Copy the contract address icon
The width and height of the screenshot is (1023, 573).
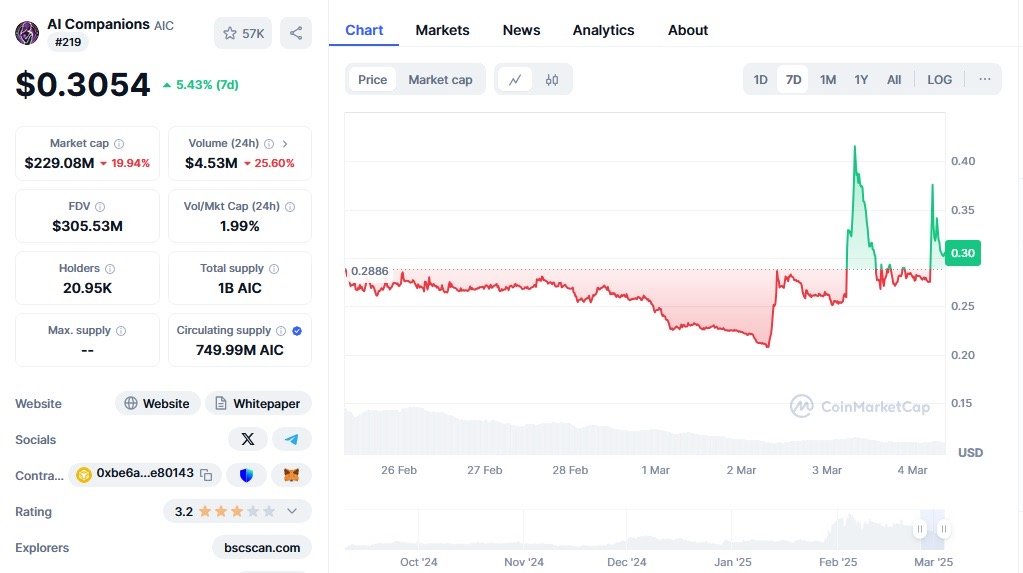click(x=206, y=474)
